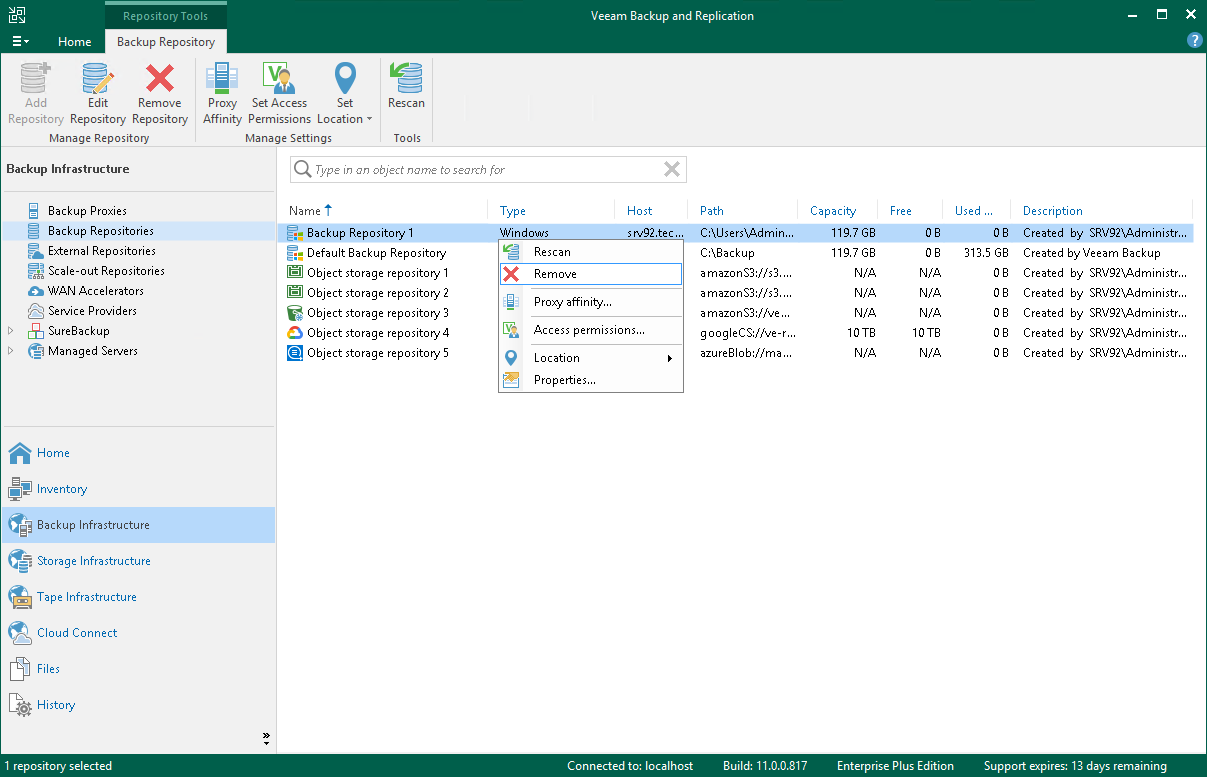
Task: Open the Files navigation view
Action: pyautogui.click(x=138, y=669)
